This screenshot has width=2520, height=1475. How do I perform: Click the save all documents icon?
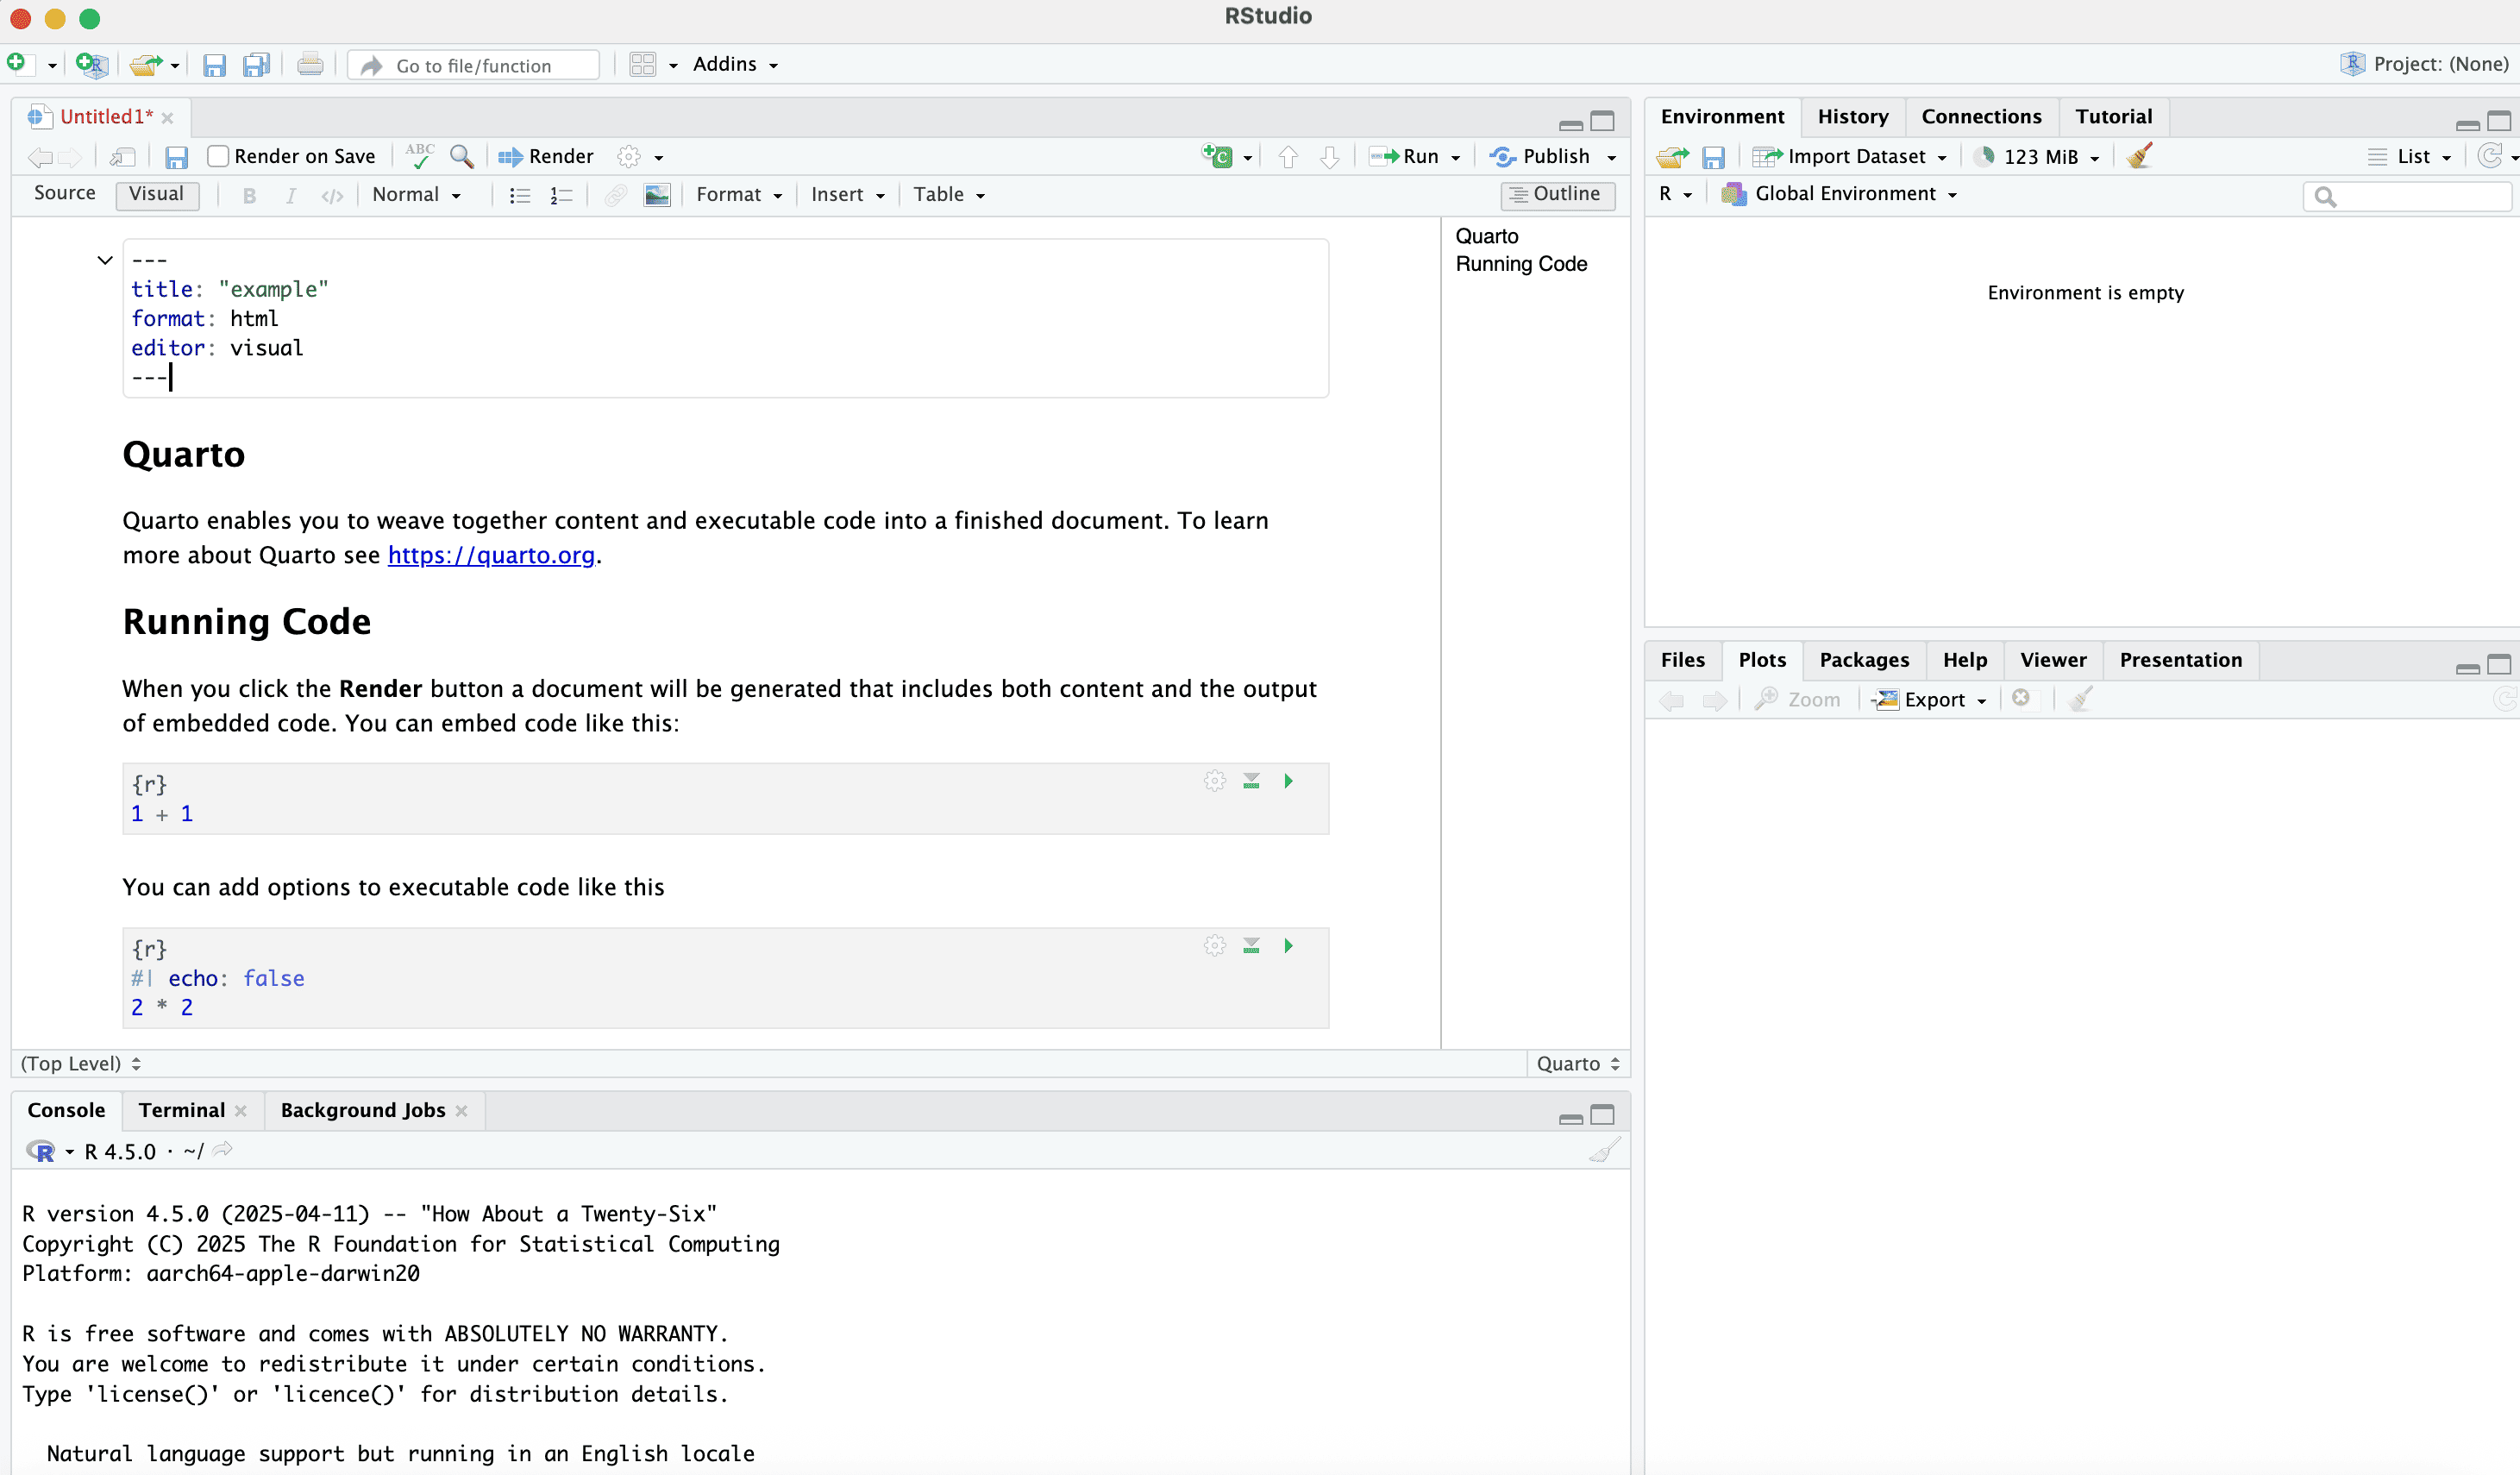pyautogui.click(x=256, y=65)
